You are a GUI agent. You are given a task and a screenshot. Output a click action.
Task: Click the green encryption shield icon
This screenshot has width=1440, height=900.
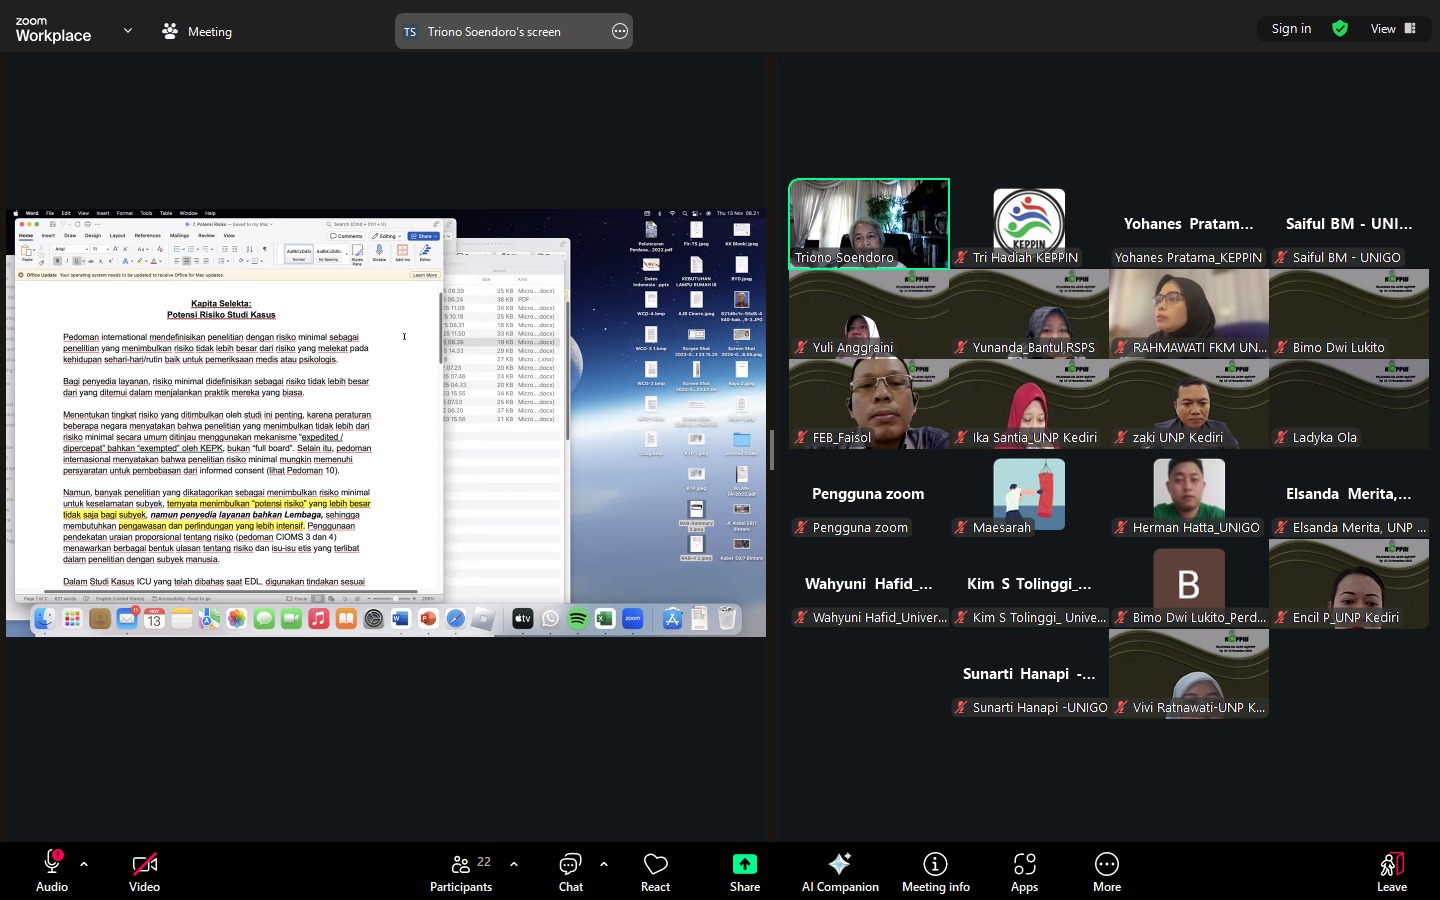tap(1340, 29)
